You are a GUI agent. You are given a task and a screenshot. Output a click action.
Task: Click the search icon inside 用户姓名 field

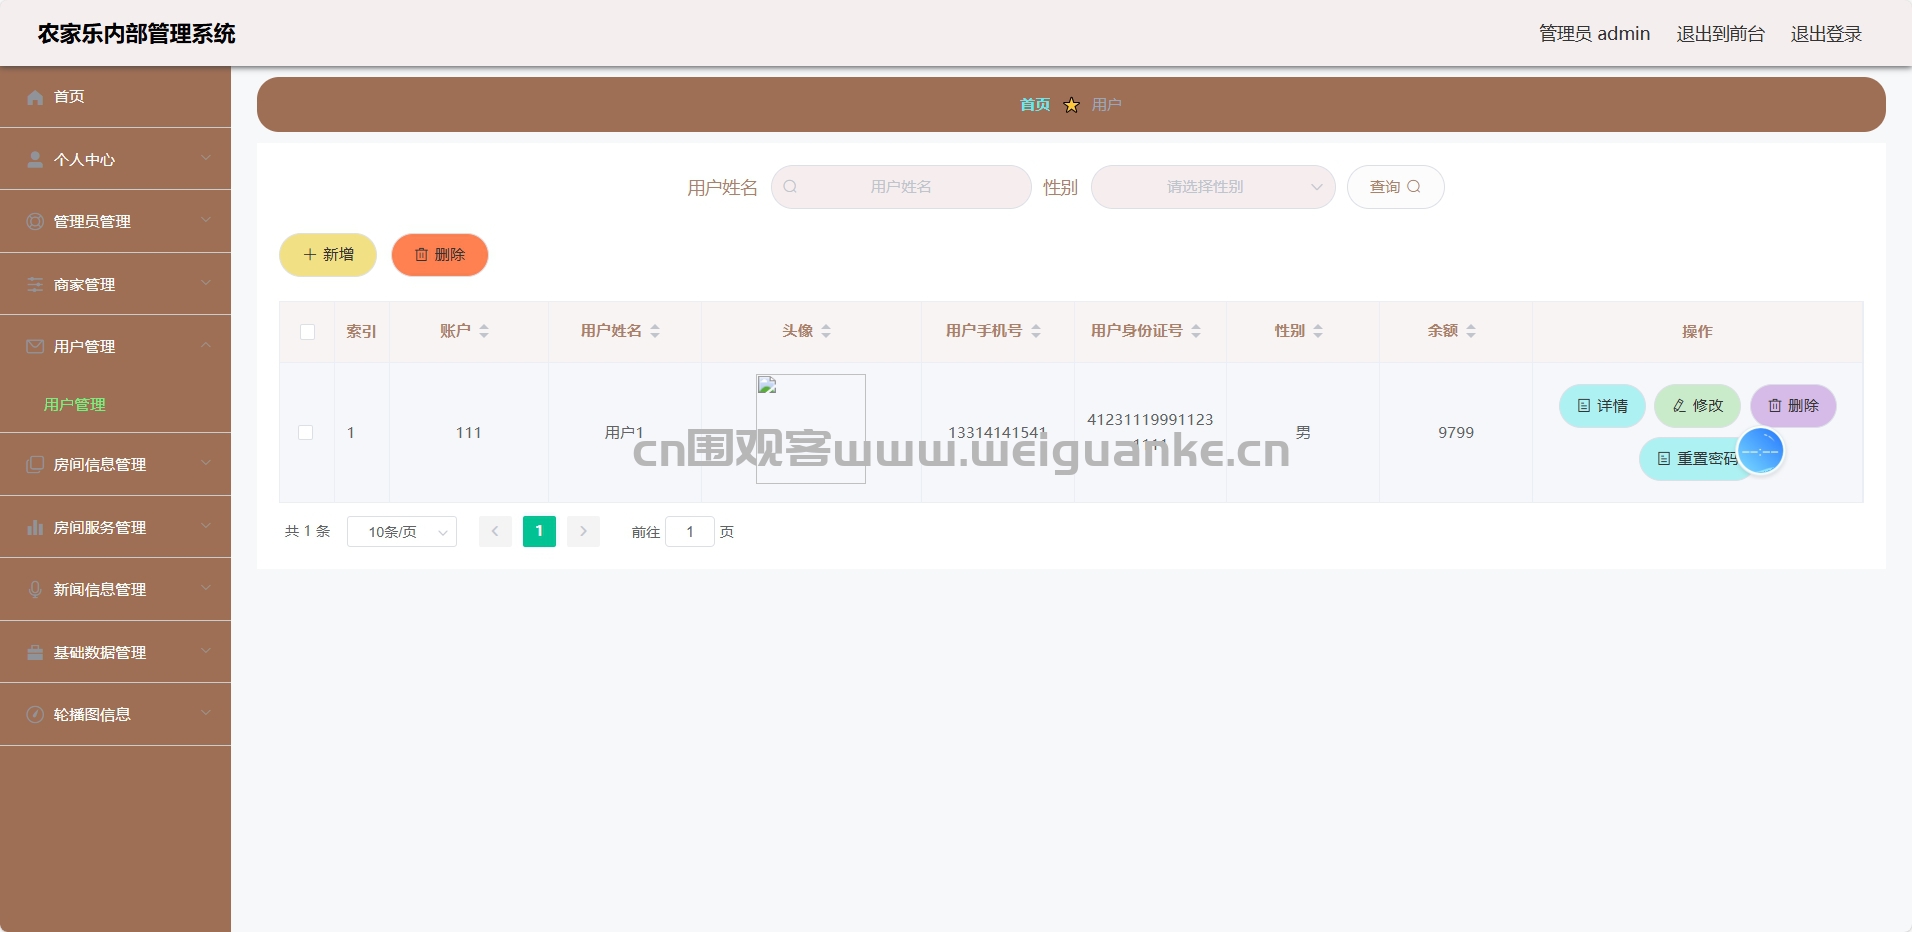(790, 187)
